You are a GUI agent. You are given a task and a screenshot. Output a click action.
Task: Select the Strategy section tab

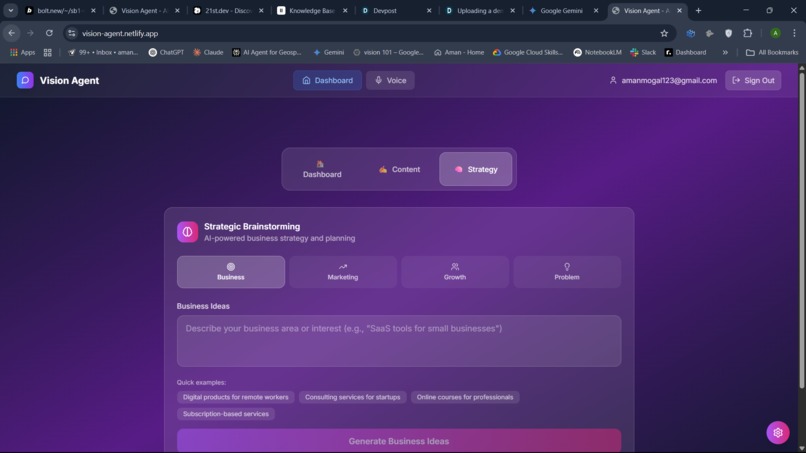pyautogui.click(x=475, y=169)
